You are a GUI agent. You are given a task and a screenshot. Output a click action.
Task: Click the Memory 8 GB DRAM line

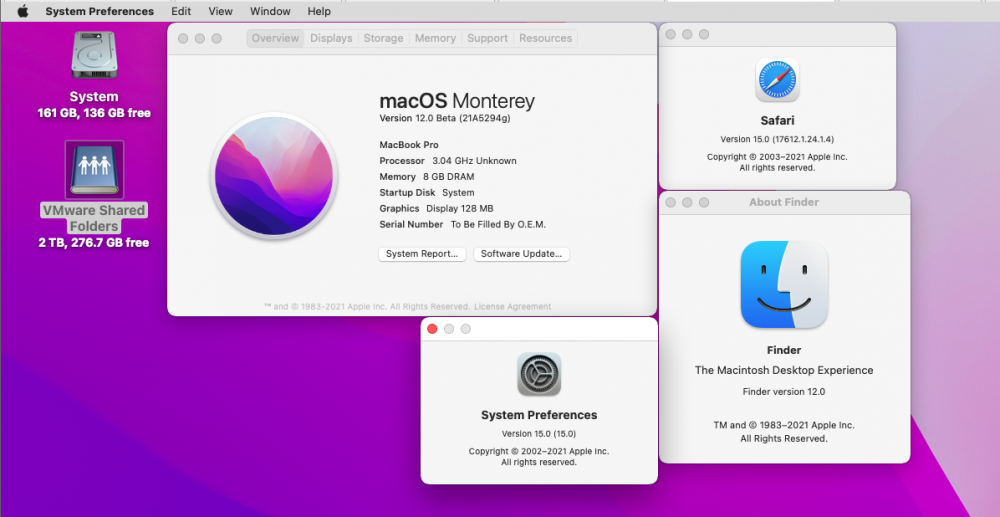(x=427, y=177)
